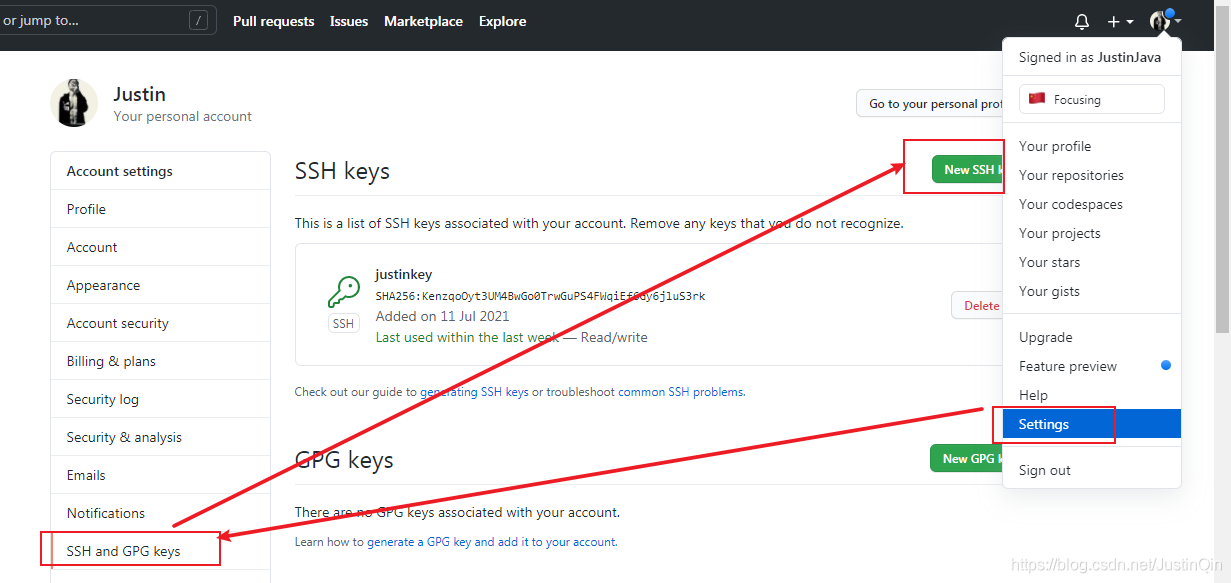1231x583 pixels.
Task: Select Settings in the user menu
Action: click(1092, 424)
